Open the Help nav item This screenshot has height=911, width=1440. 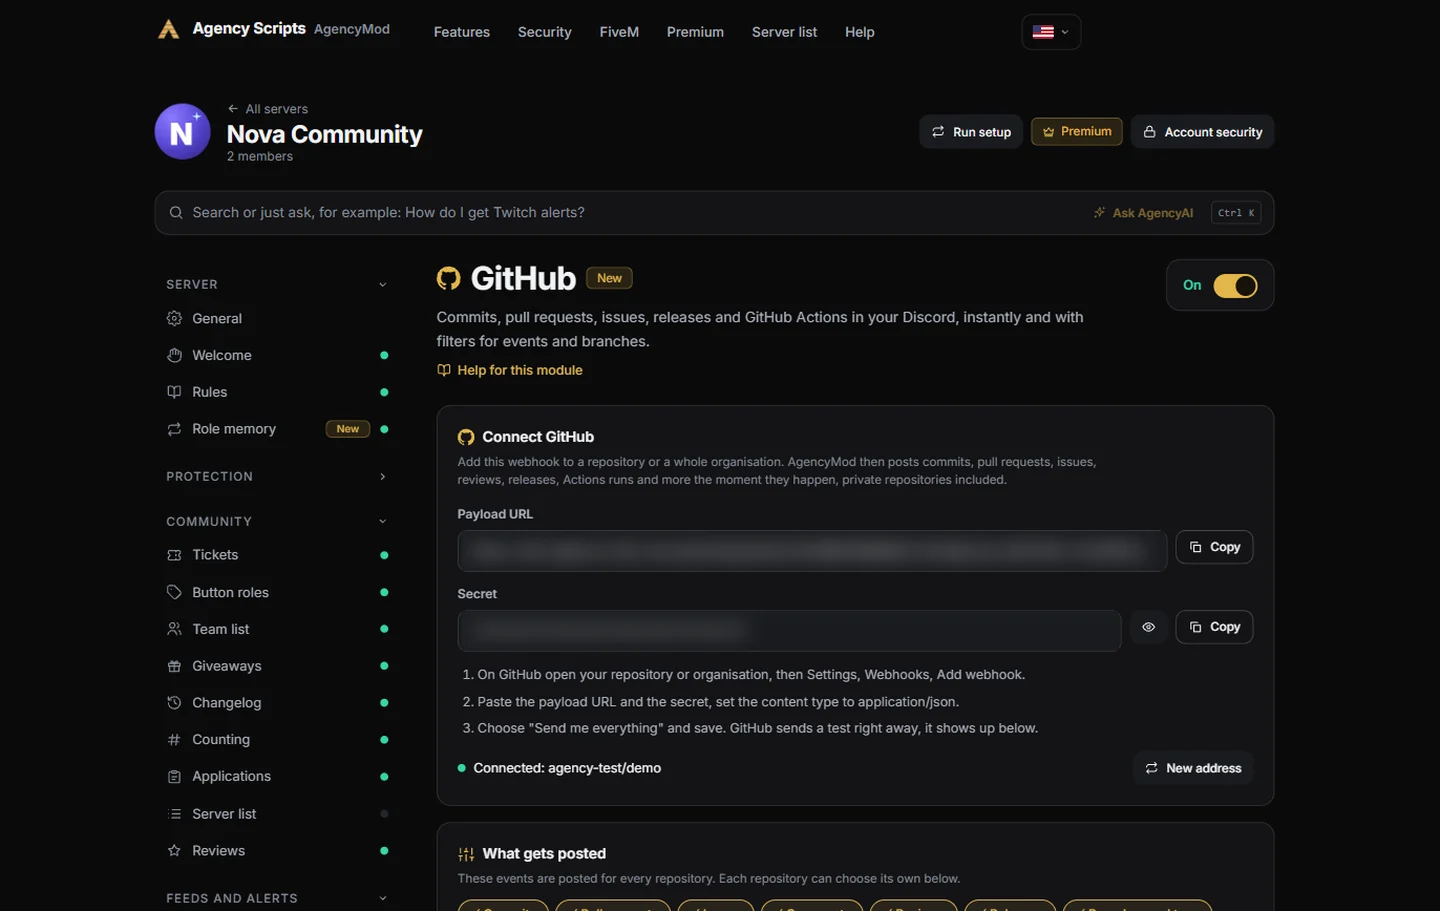(860, 32)
